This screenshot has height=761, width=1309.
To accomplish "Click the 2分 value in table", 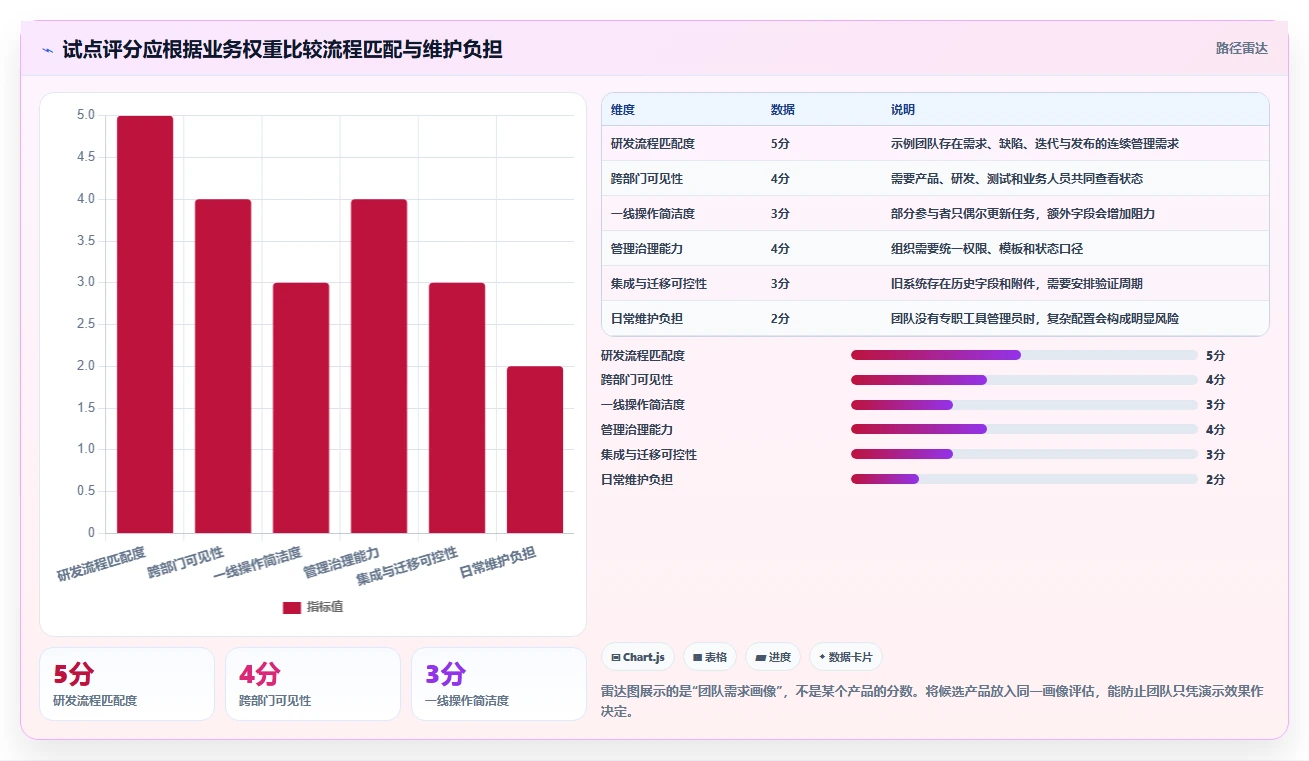I will tap(780, 319).
